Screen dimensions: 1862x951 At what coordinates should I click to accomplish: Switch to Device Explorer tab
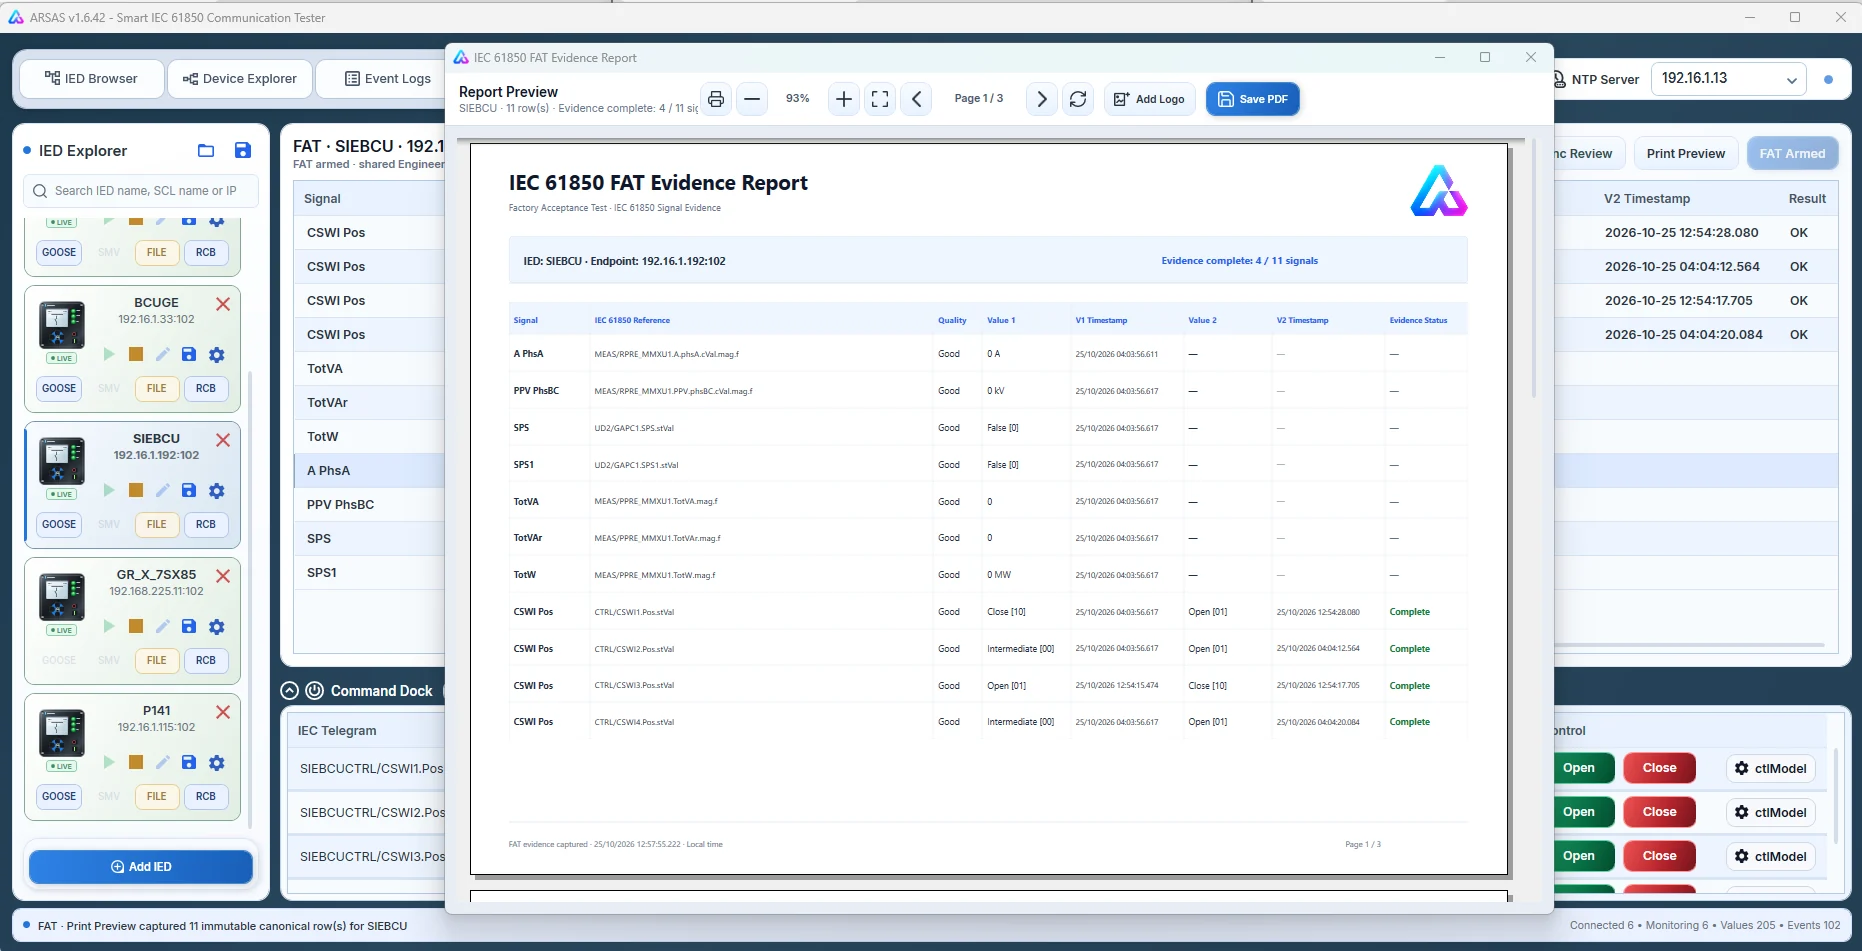(240, 79)
